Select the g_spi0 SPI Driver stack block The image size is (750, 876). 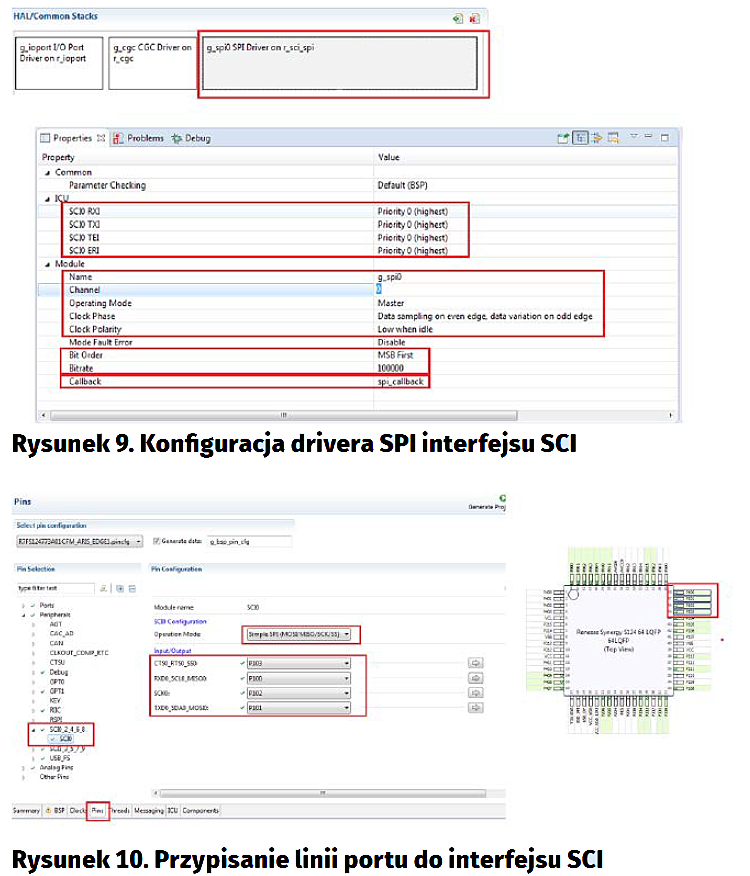coord(343,64)
